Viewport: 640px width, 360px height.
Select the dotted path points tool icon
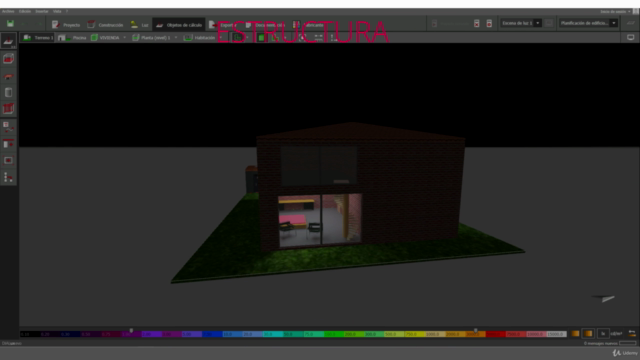click(9, 178)
